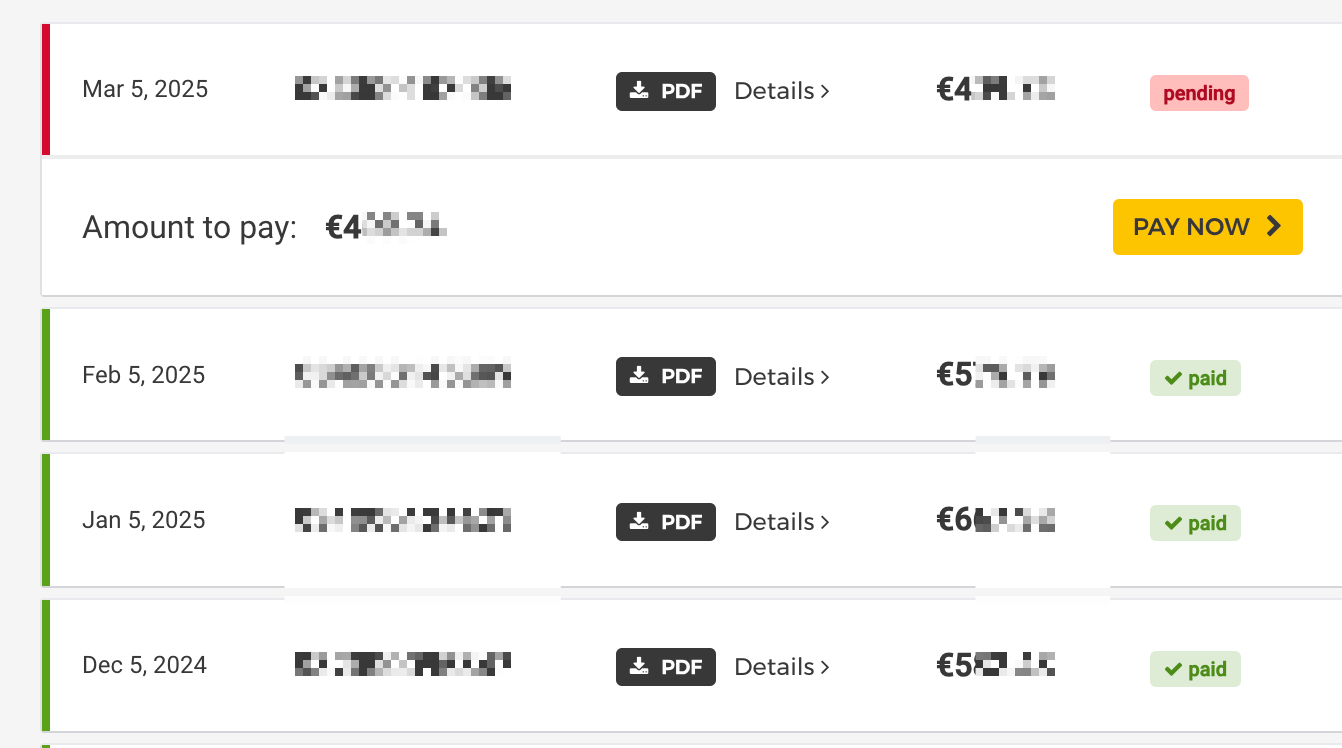
Task: Download PDF for Mar 5, 2025 invoice
Action: click(x=665, y=91)
